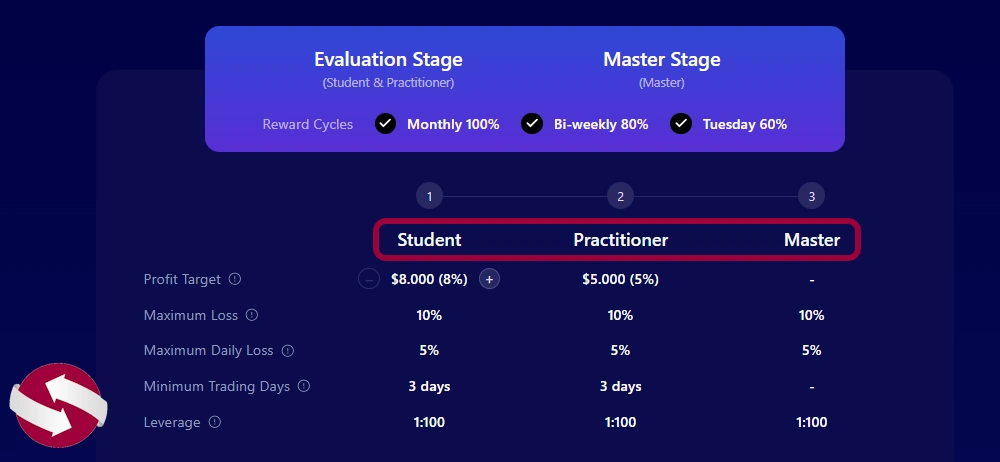Viewport: 1000px width, 462px height.
Task: Click the Evaluation Stage title
Action: click(388, 59)
